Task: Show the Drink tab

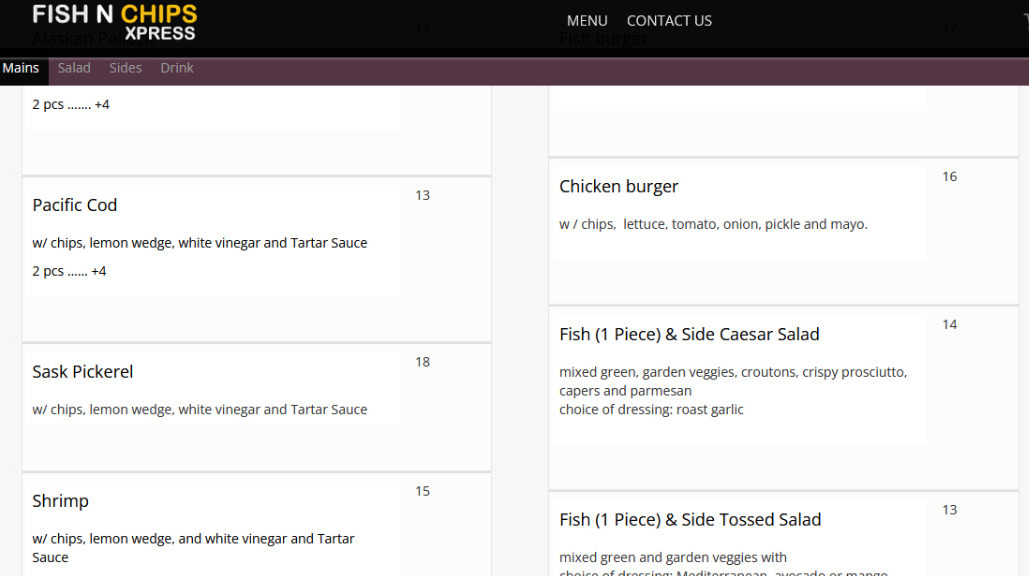Action: 177,68
